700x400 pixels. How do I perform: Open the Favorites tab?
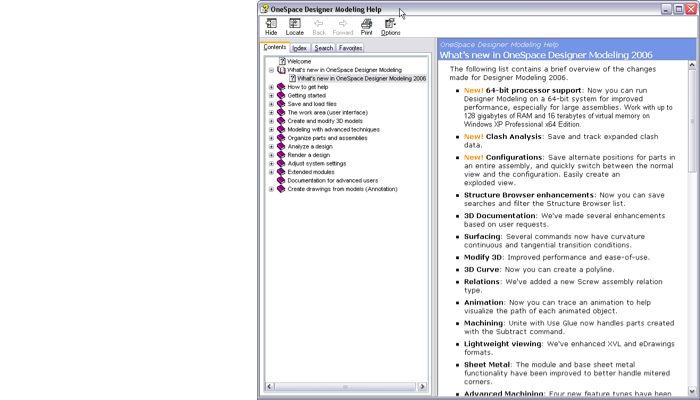pyautogui.click(x=350, y=48)
